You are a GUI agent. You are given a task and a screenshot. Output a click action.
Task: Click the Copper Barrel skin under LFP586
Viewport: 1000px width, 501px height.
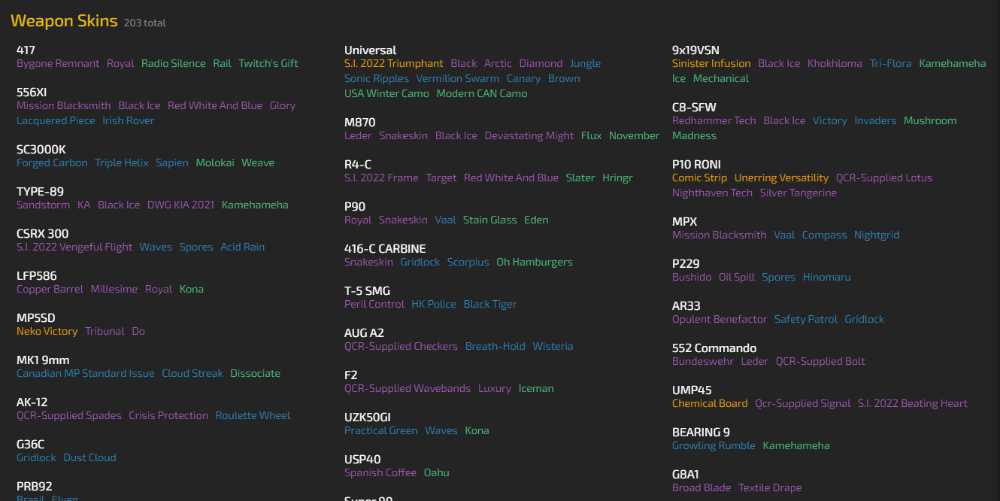(49, 289)
